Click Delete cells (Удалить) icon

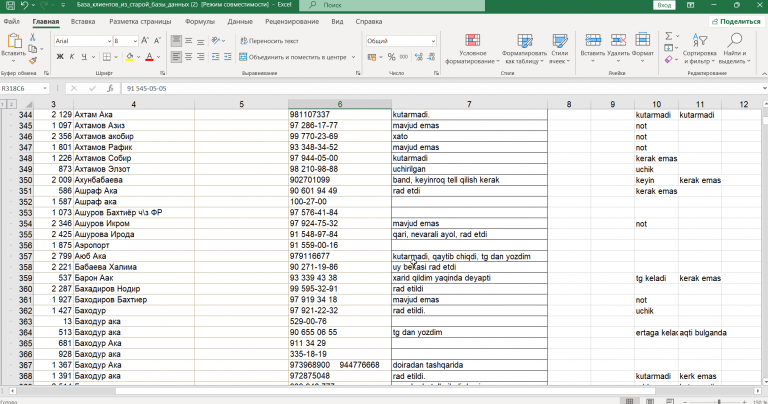pyautogui.click(x=618, y=40)
